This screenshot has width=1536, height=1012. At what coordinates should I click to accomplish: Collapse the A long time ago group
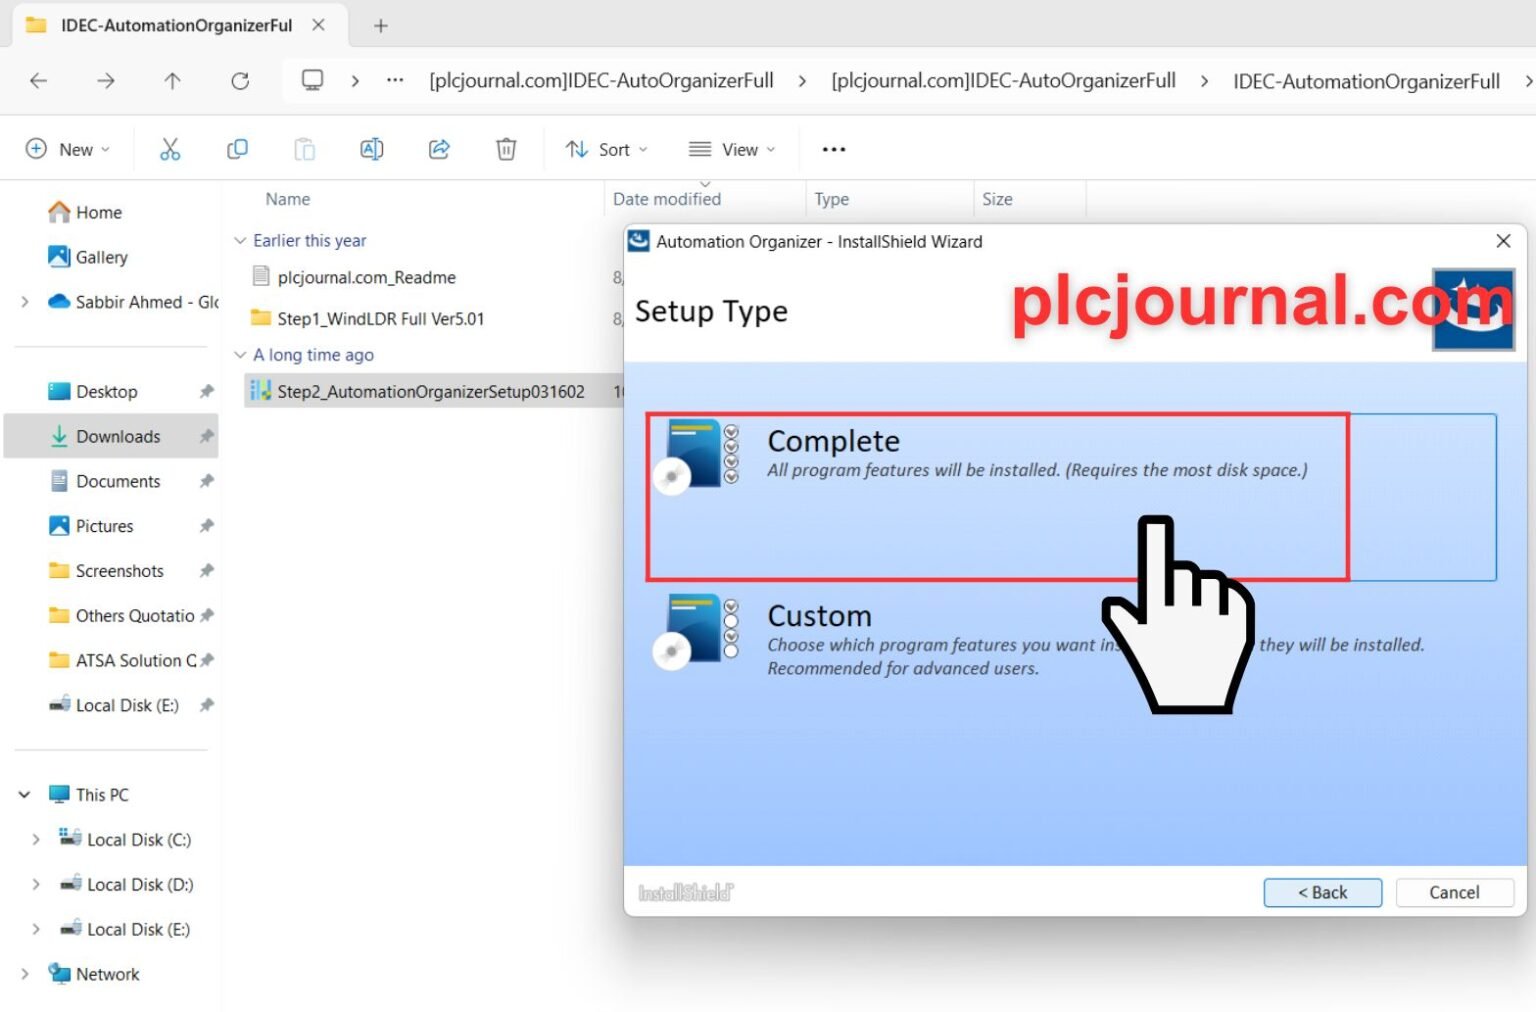(241, 354)
